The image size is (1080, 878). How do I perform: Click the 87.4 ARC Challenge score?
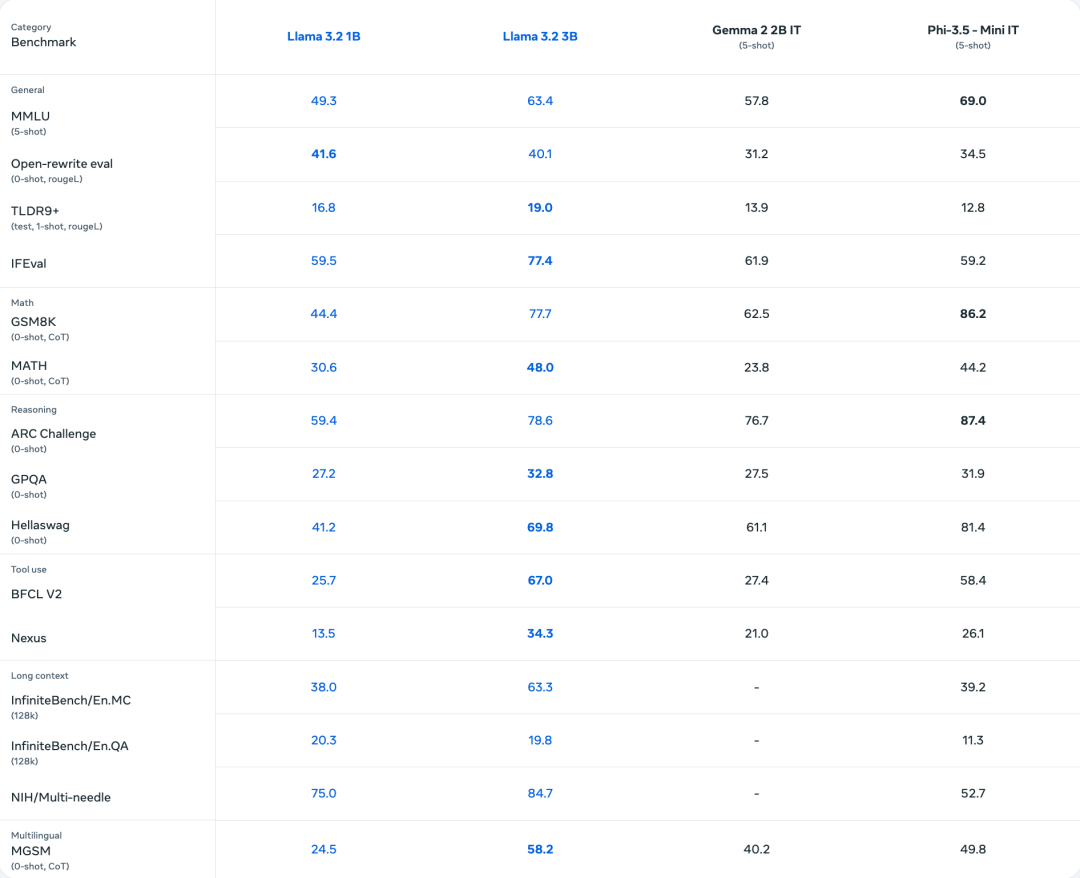tap(973, 420)
